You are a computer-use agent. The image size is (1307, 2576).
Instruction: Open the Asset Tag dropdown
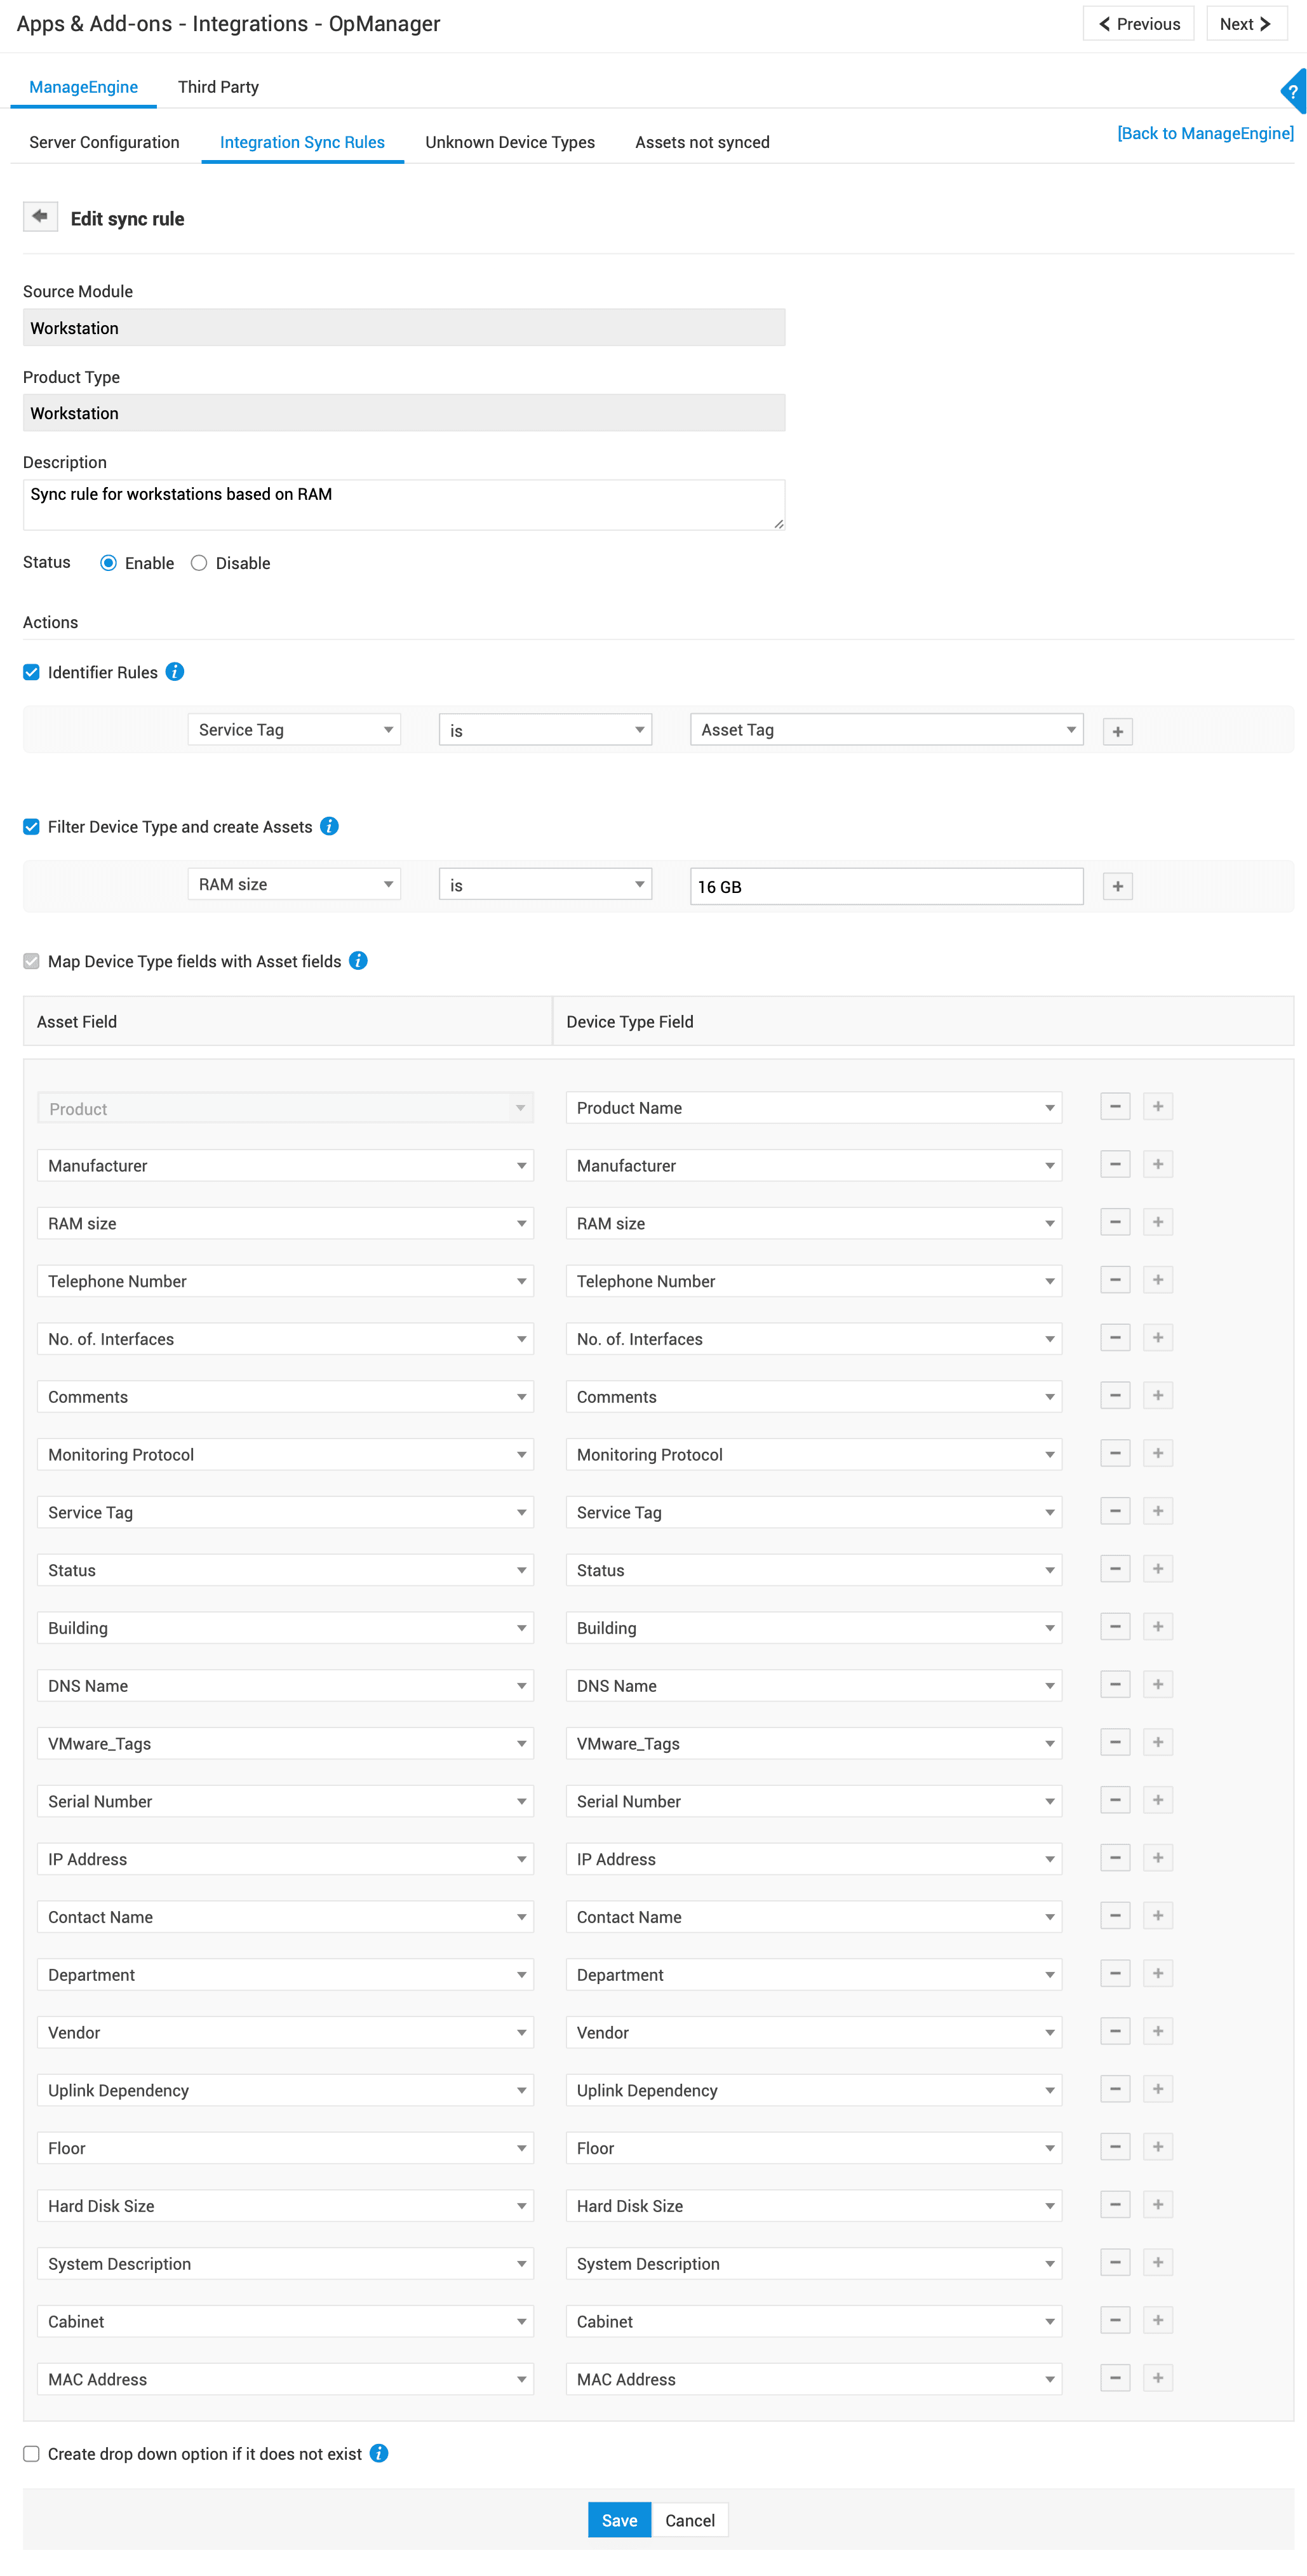click(x=886, y=730)
